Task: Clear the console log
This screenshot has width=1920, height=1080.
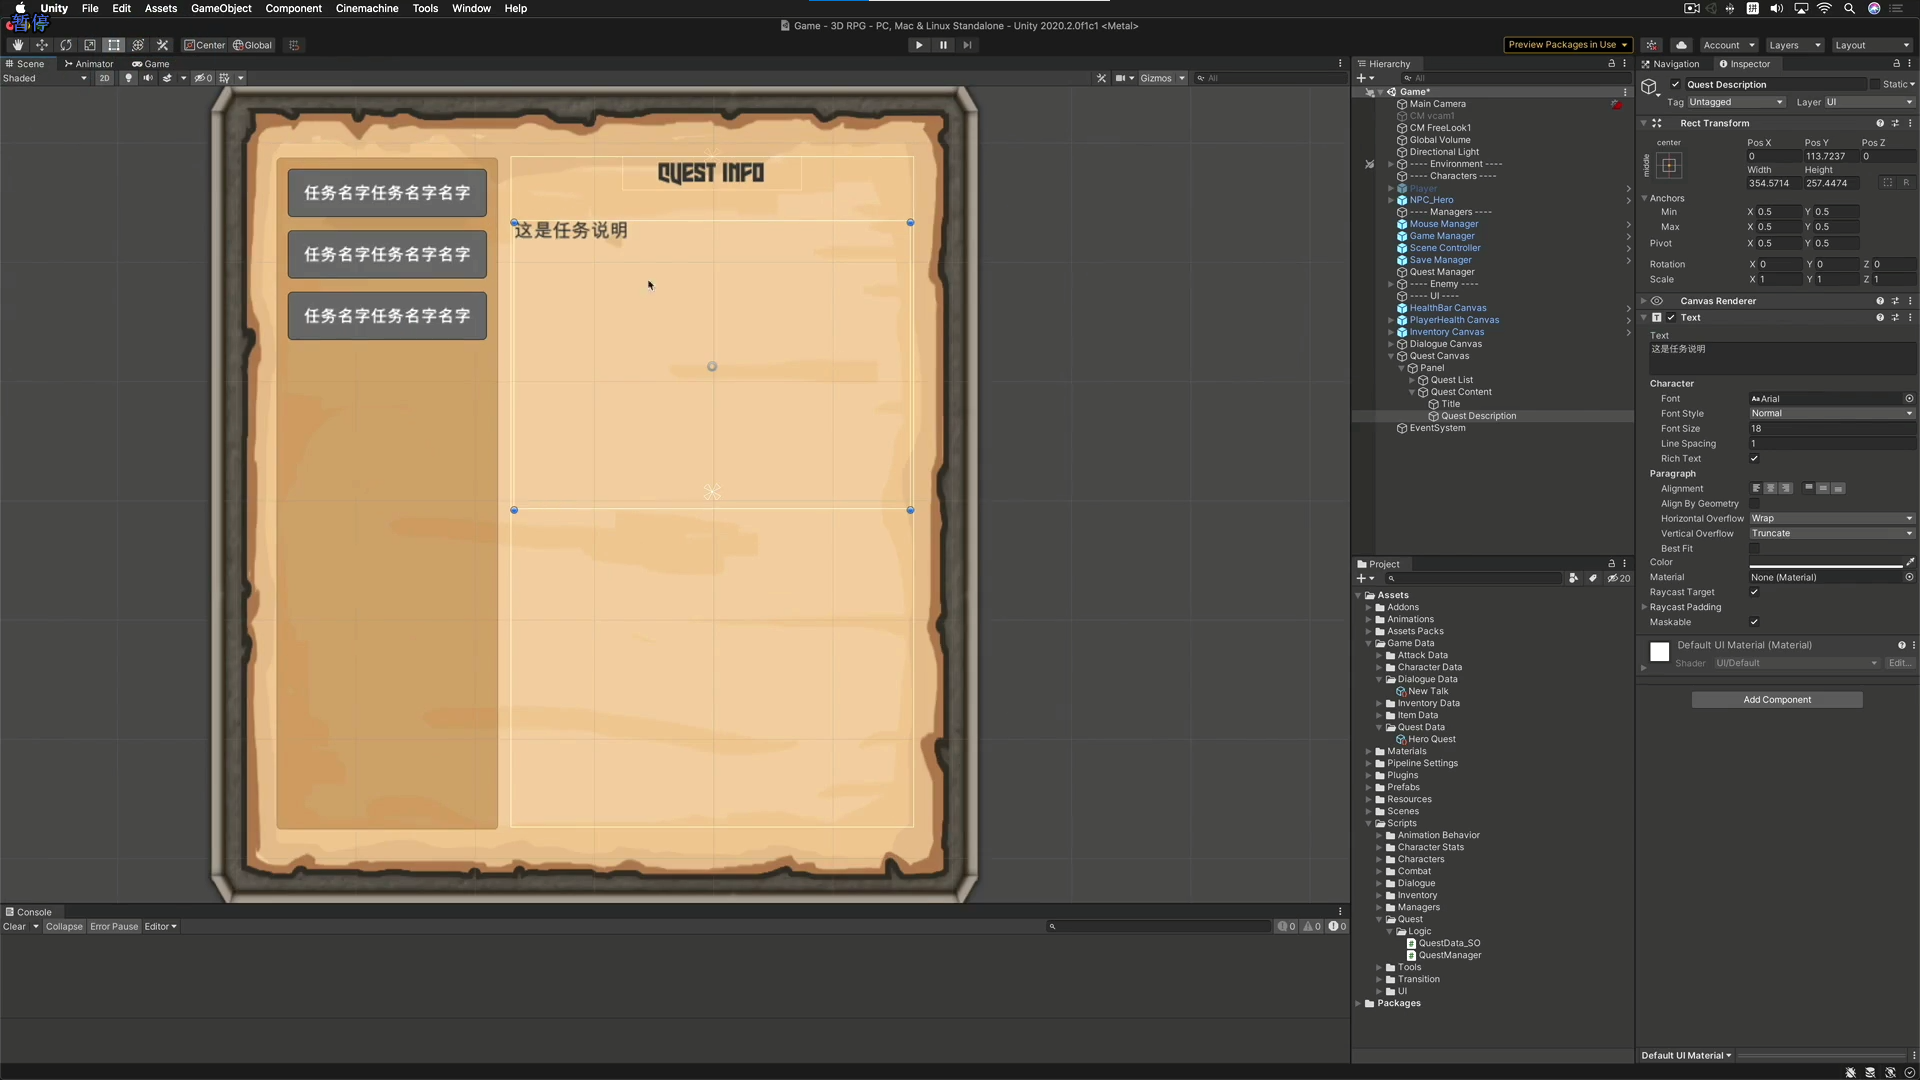Action: click(14, 927)
